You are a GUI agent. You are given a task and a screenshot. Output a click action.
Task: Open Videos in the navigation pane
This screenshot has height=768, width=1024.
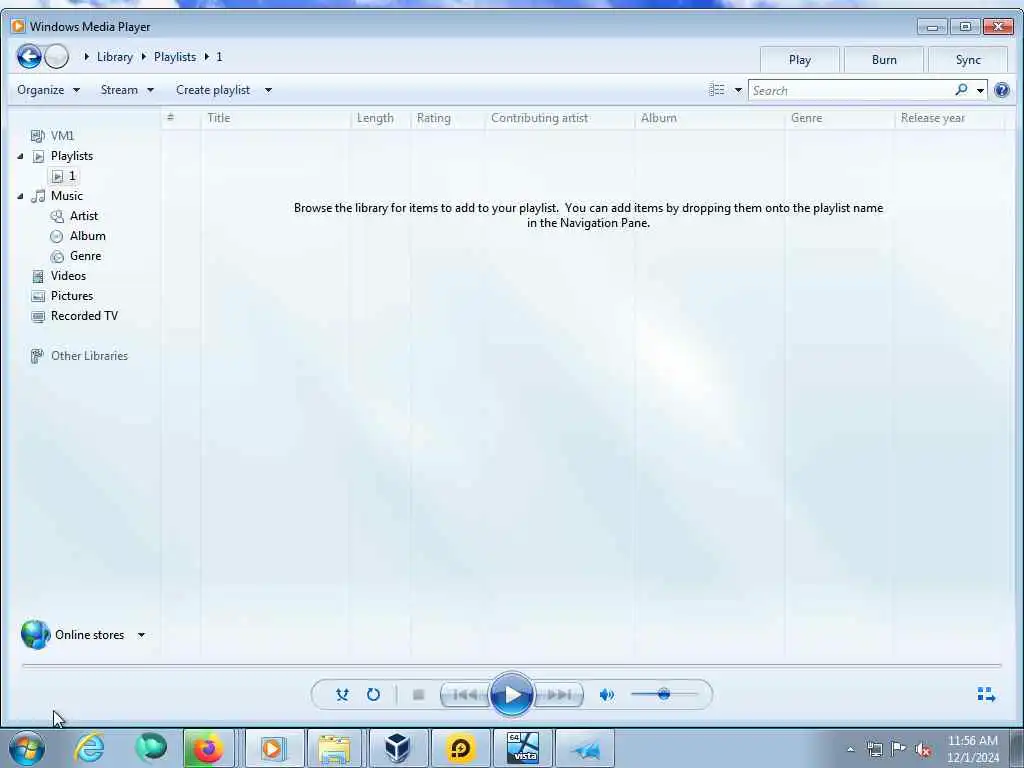(x=68, y=276)
